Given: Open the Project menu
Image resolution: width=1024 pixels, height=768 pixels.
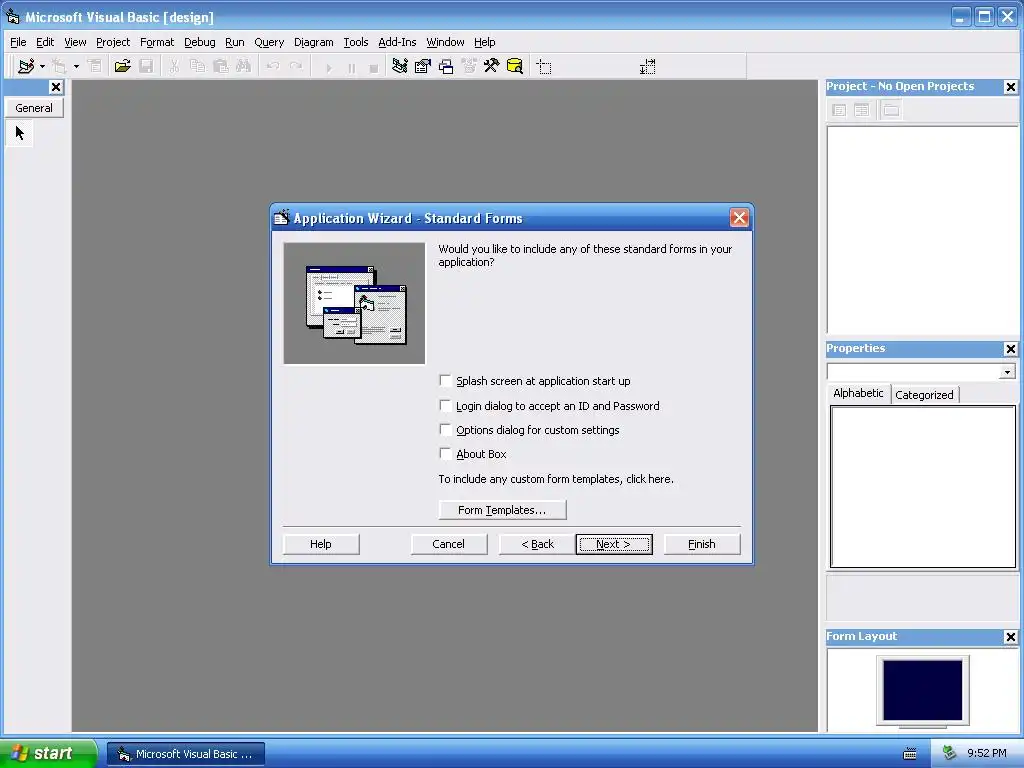Looking at the screenshot, I should coord(113,42).
